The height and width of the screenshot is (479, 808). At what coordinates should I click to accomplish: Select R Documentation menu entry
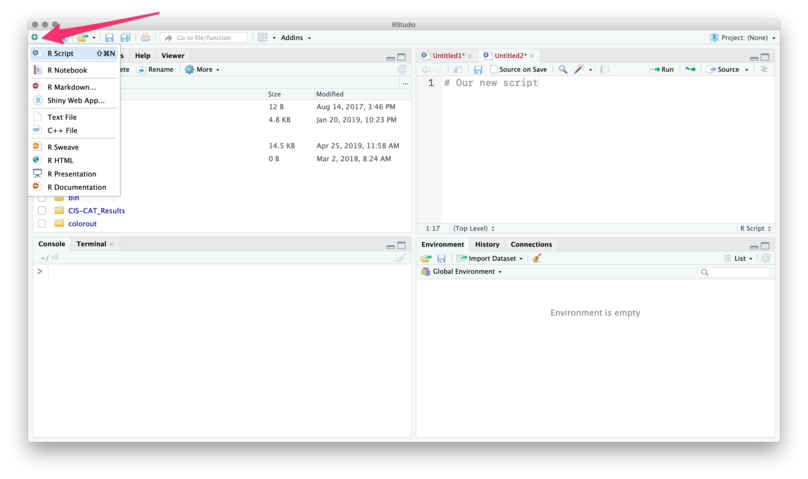click(74, 187)
